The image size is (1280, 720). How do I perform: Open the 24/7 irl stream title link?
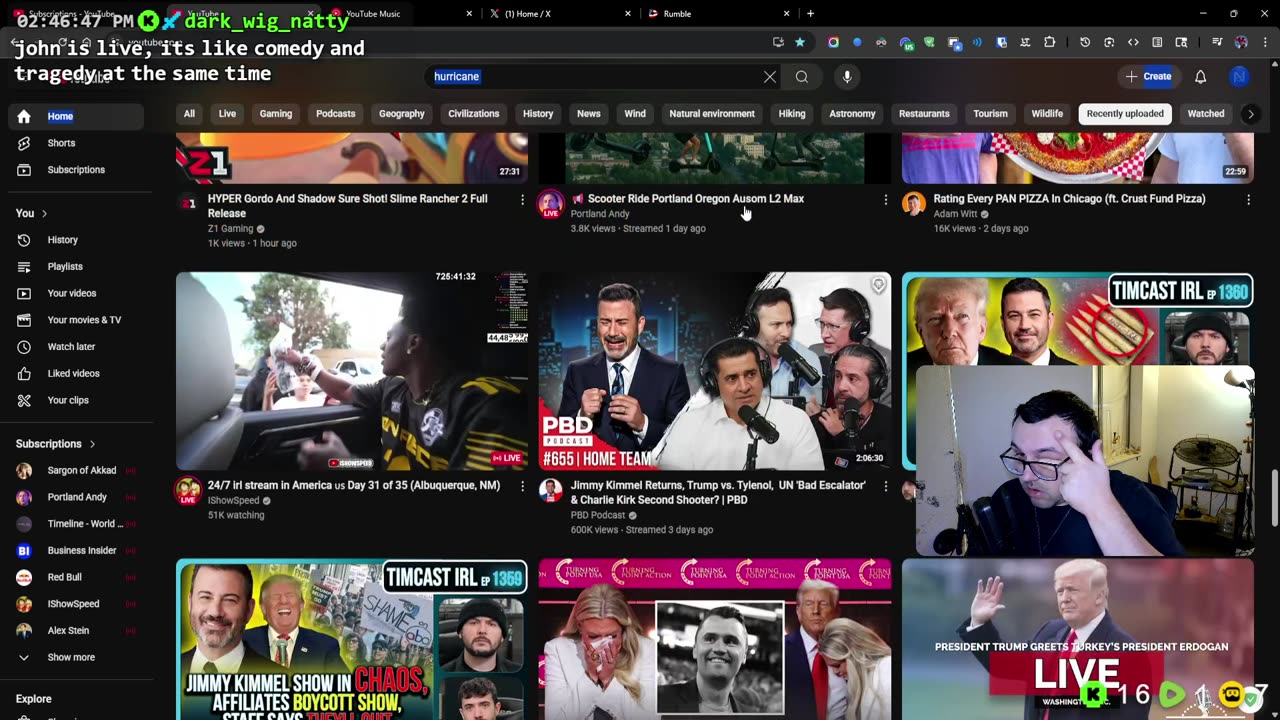point(354,486)
